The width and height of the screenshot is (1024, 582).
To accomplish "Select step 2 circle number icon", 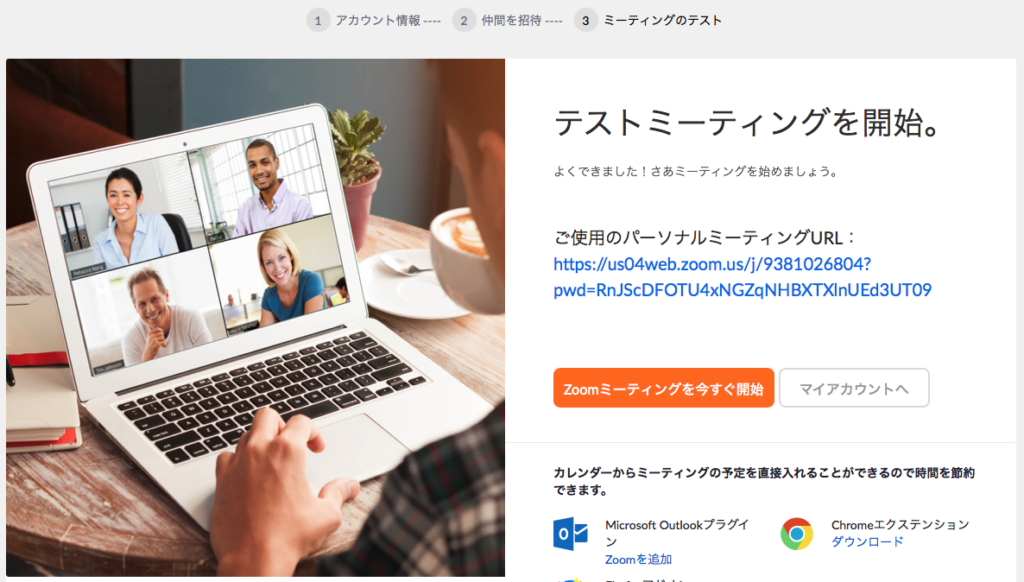I will 464,21.
